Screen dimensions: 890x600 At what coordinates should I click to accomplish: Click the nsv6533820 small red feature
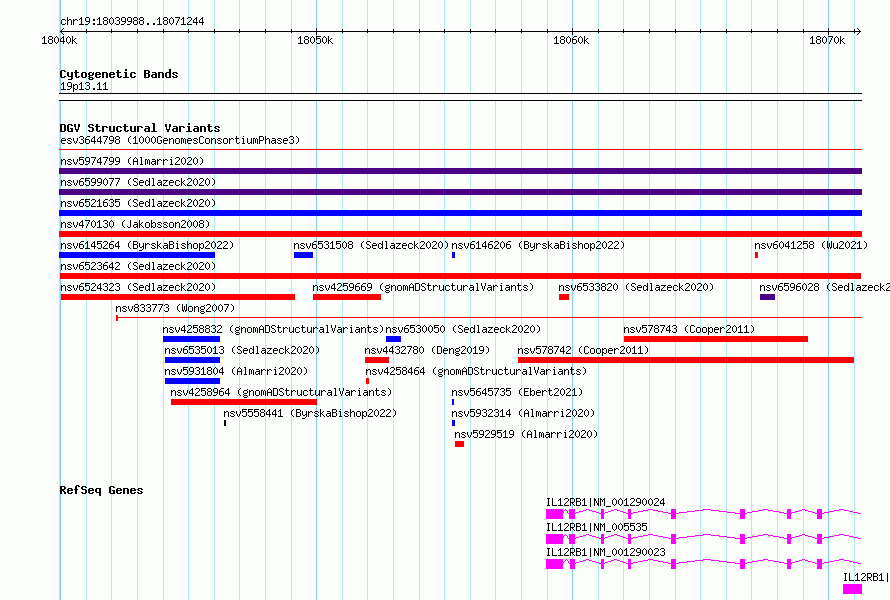pos(564,297)
